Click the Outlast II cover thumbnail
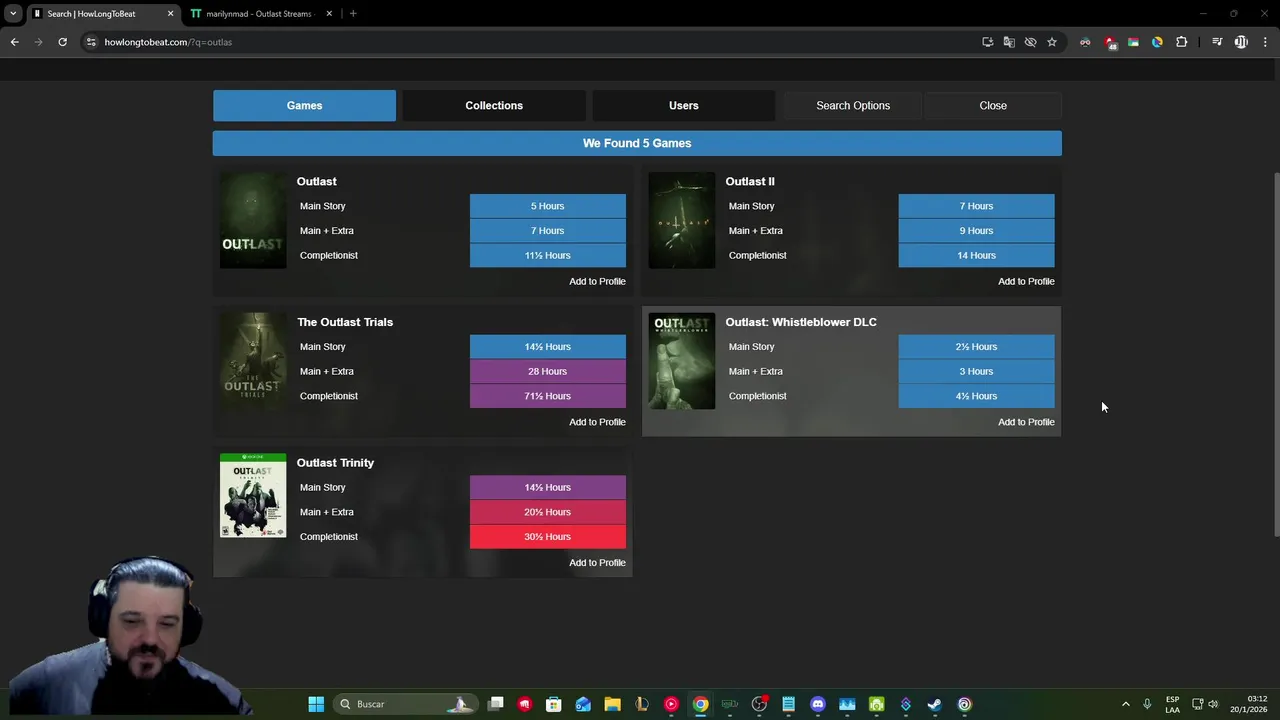Screen dimensions: 1280x720 pyautogui.click(x=682, y=220)
